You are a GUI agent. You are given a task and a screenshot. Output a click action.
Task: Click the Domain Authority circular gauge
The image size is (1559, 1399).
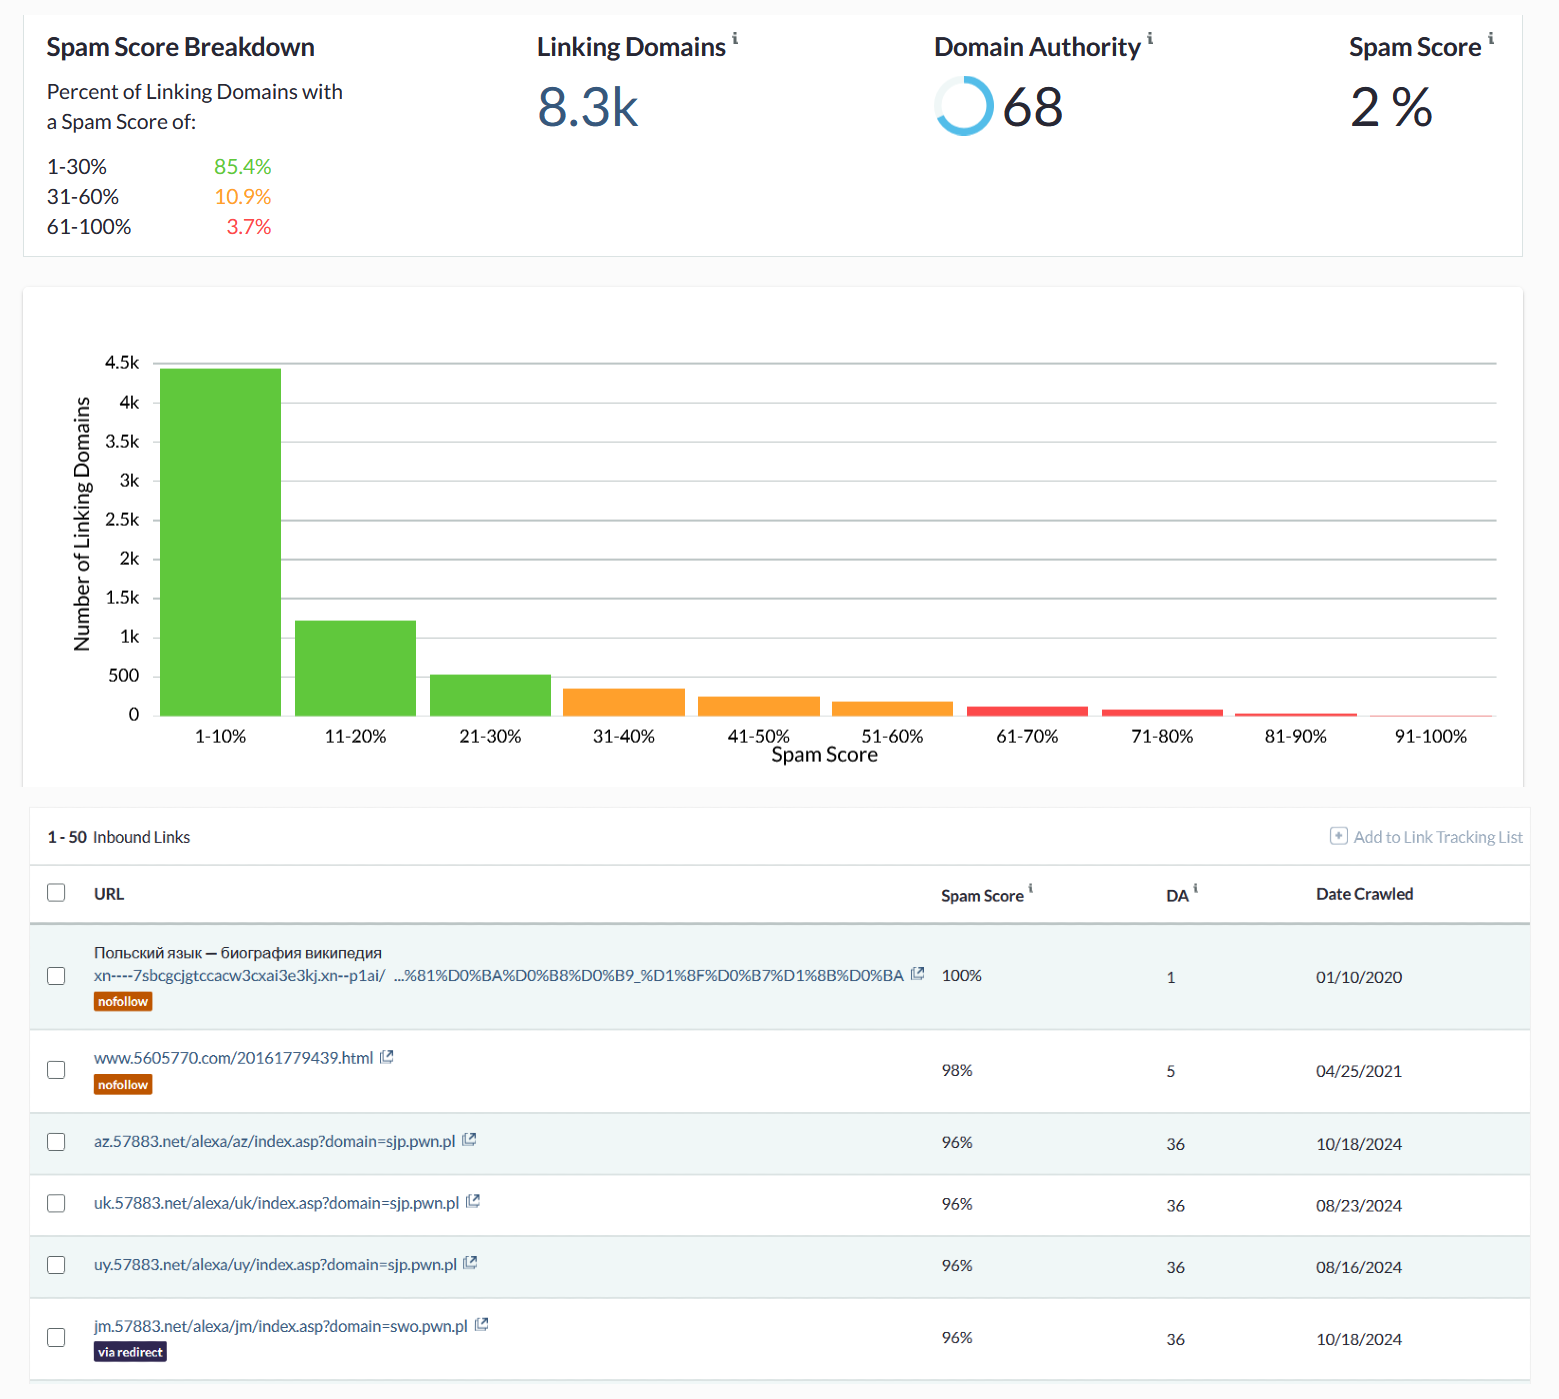964,106
